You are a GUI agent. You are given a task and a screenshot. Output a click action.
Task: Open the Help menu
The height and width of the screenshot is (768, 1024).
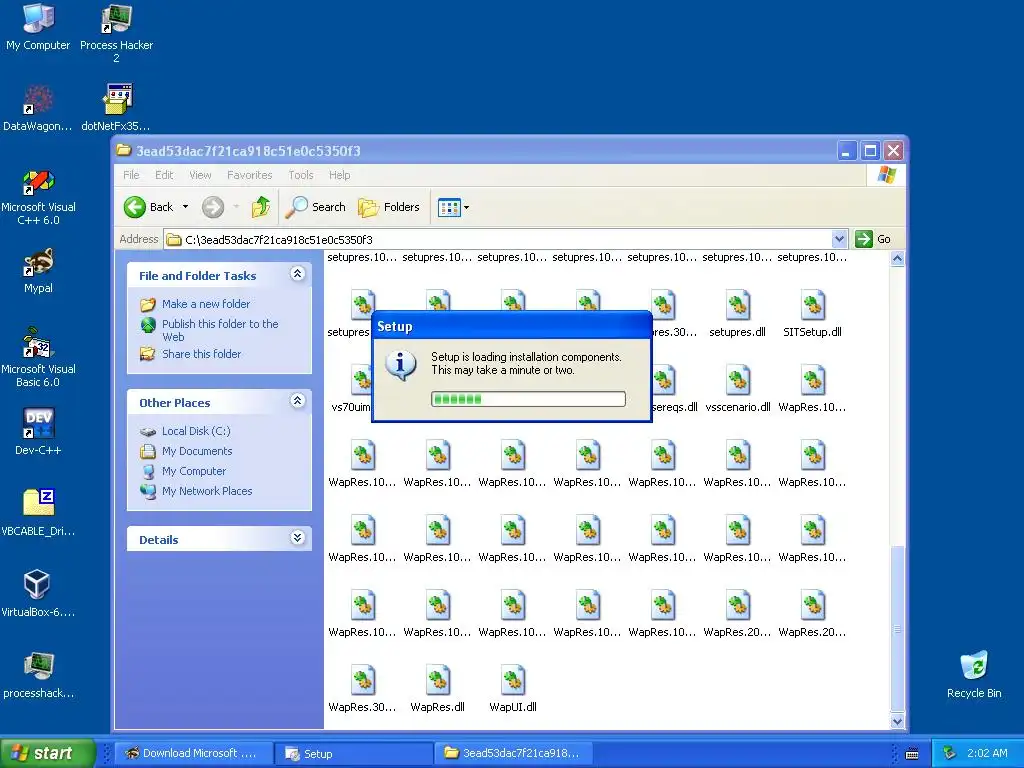pyautogui.click(x=339, y=175)
